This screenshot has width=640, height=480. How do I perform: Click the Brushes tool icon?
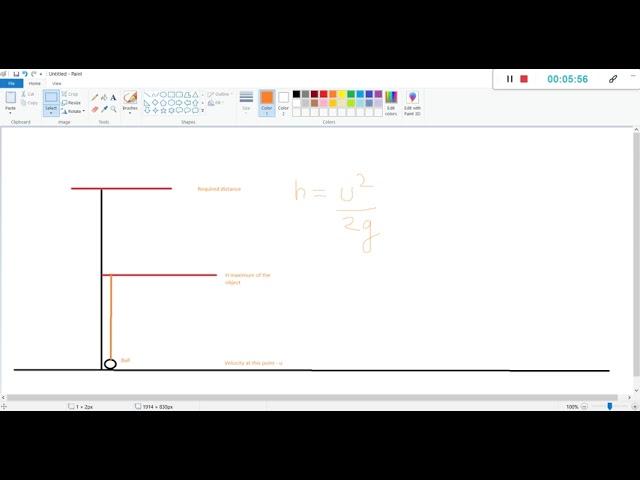pyautogui.click(x=130, y=98)
